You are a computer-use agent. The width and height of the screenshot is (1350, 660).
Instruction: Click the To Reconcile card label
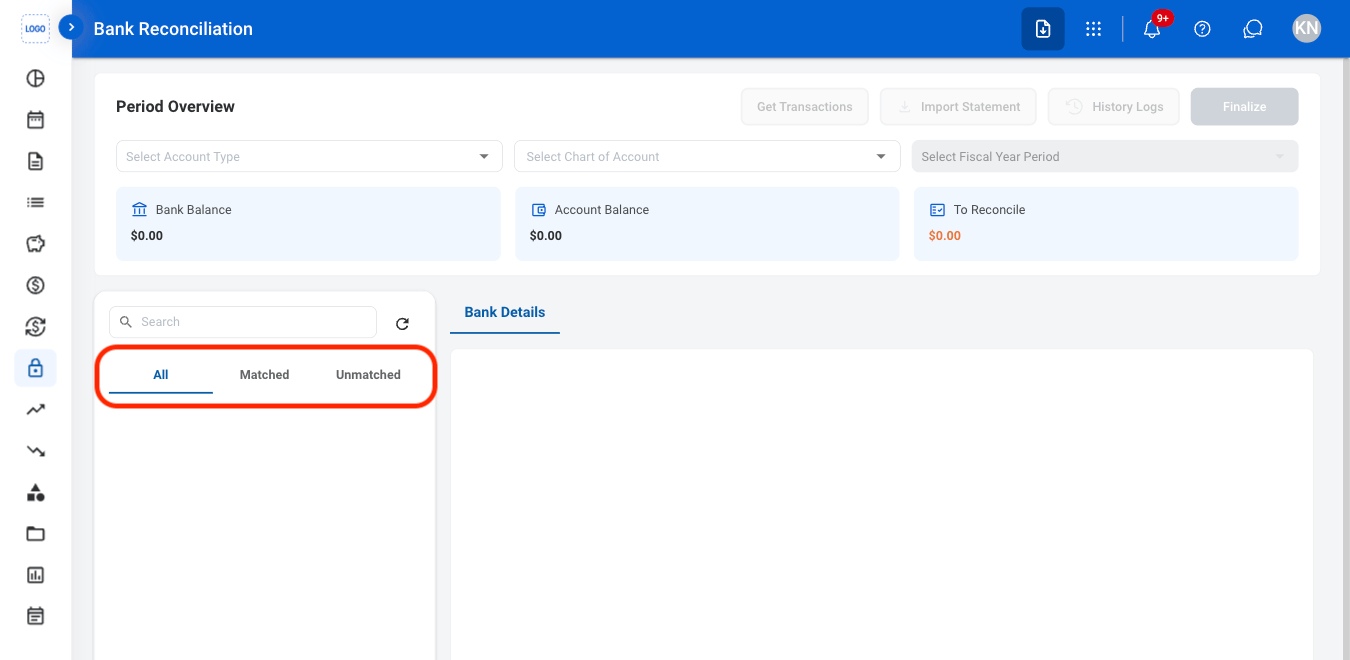click(990, 210)
